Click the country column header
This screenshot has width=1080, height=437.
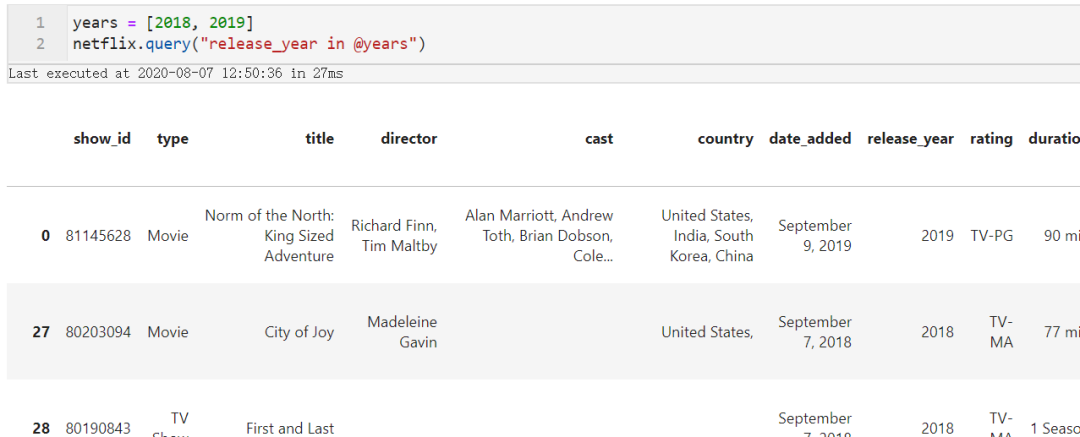click(725, 139)
